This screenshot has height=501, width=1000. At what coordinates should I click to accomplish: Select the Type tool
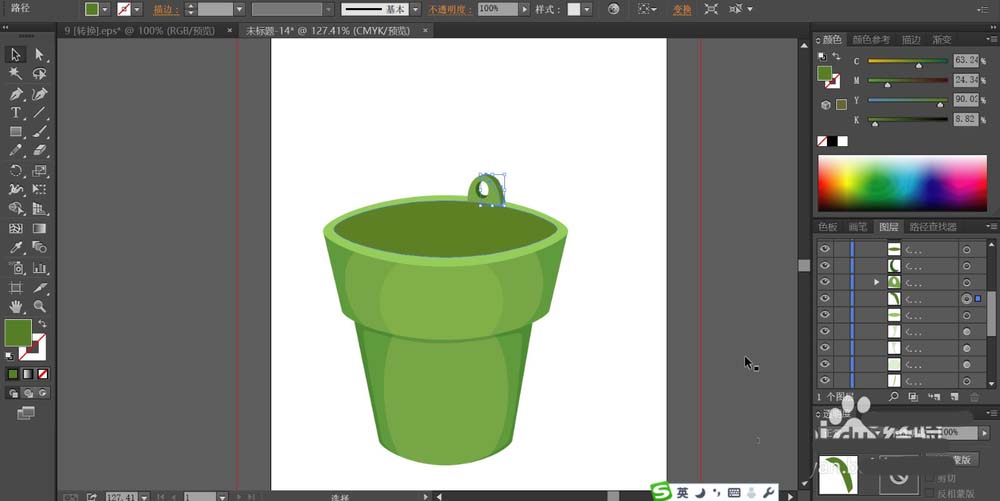(16, 112)
